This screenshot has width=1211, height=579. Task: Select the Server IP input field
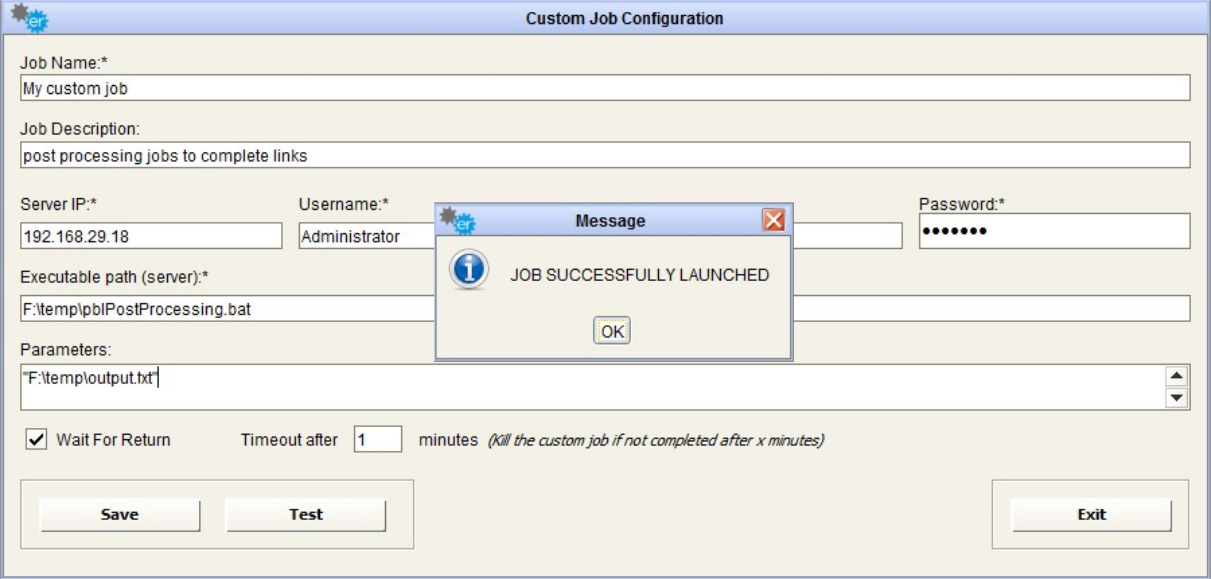151,235
